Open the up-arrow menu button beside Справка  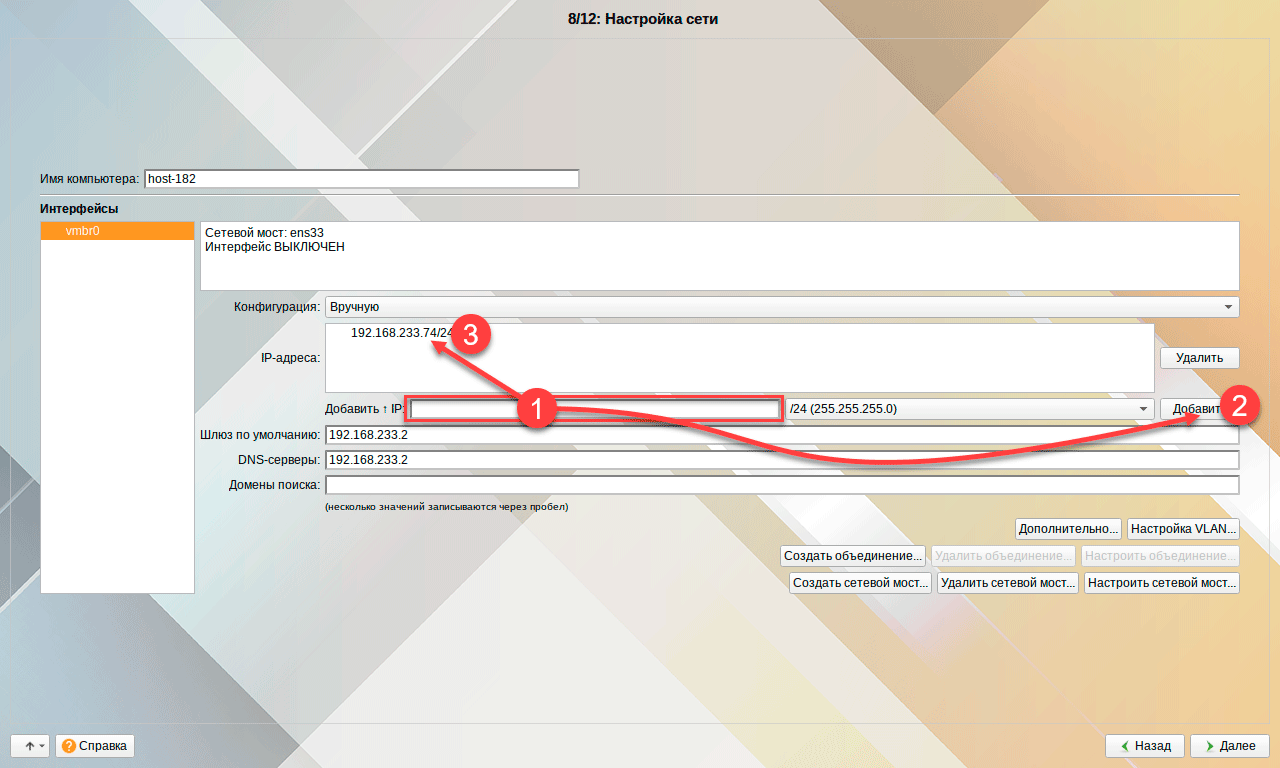pos(30,746)
